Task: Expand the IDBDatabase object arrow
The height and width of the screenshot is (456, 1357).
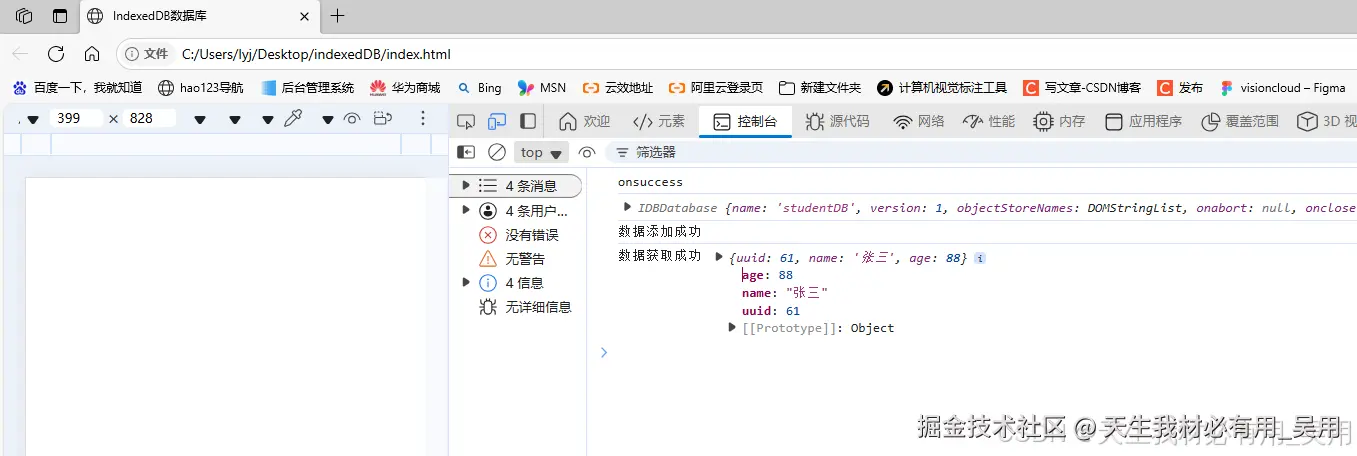Action: 628,207
